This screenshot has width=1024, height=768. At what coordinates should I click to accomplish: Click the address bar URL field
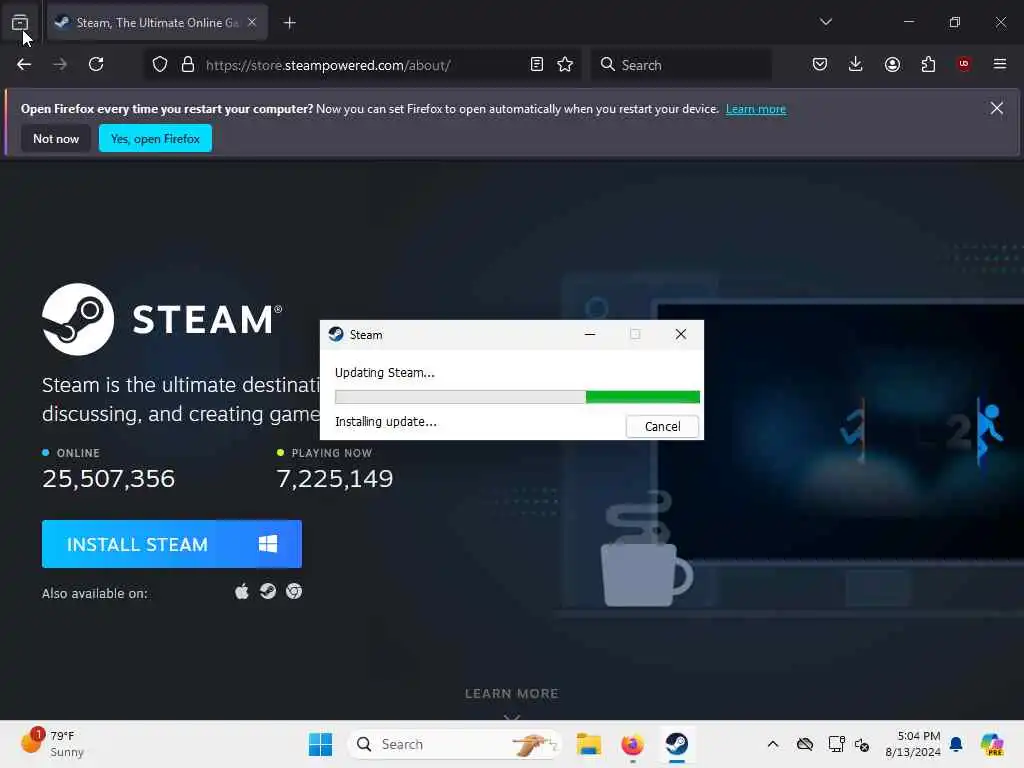click(x=363, y=65)
